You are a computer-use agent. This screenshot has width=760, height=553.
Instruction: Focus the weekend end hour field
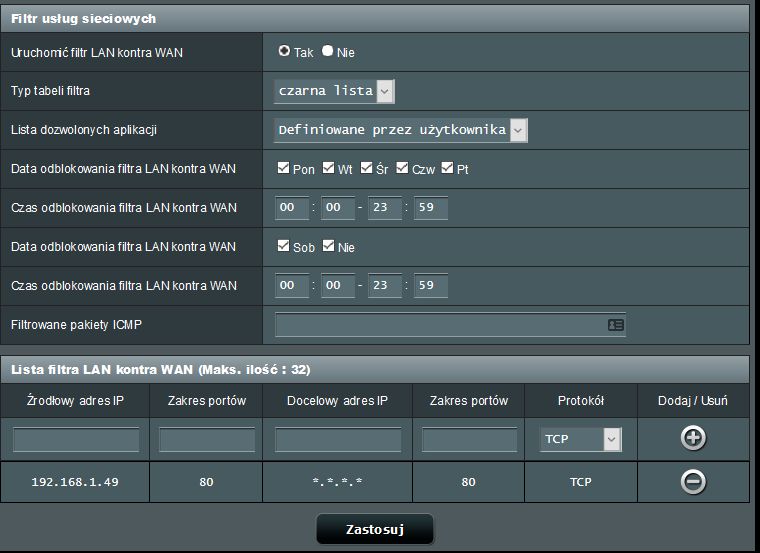click(x=385, y=286)
